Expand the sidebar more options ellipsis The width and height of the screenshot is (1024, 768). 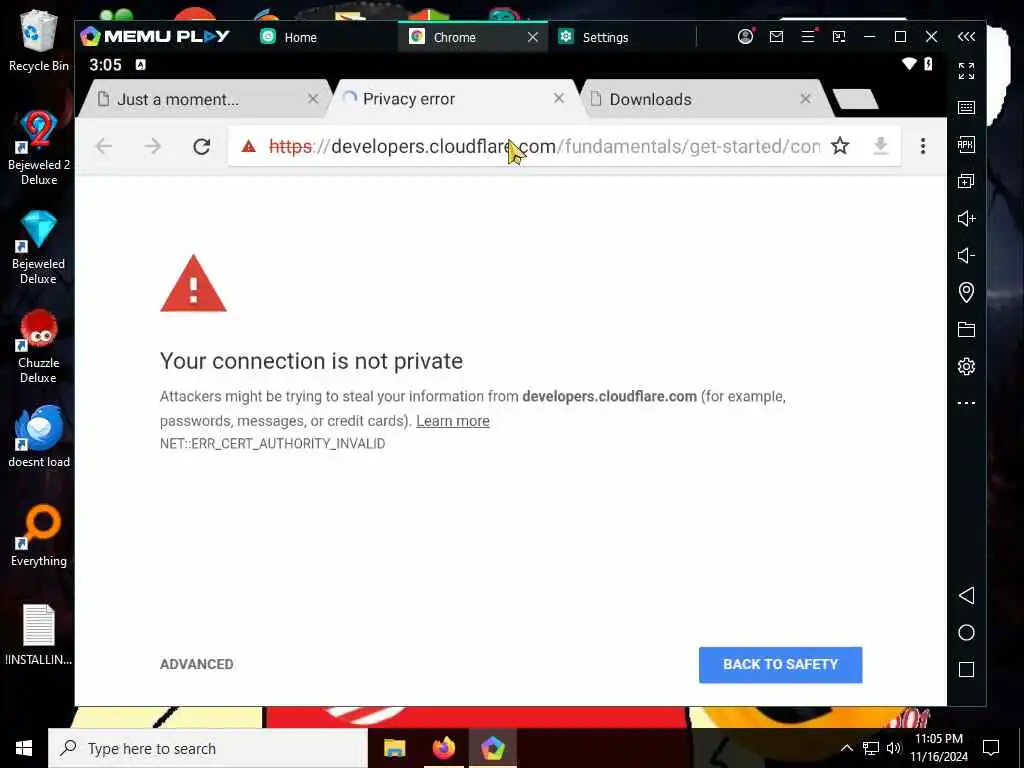[x=966, y=403]
